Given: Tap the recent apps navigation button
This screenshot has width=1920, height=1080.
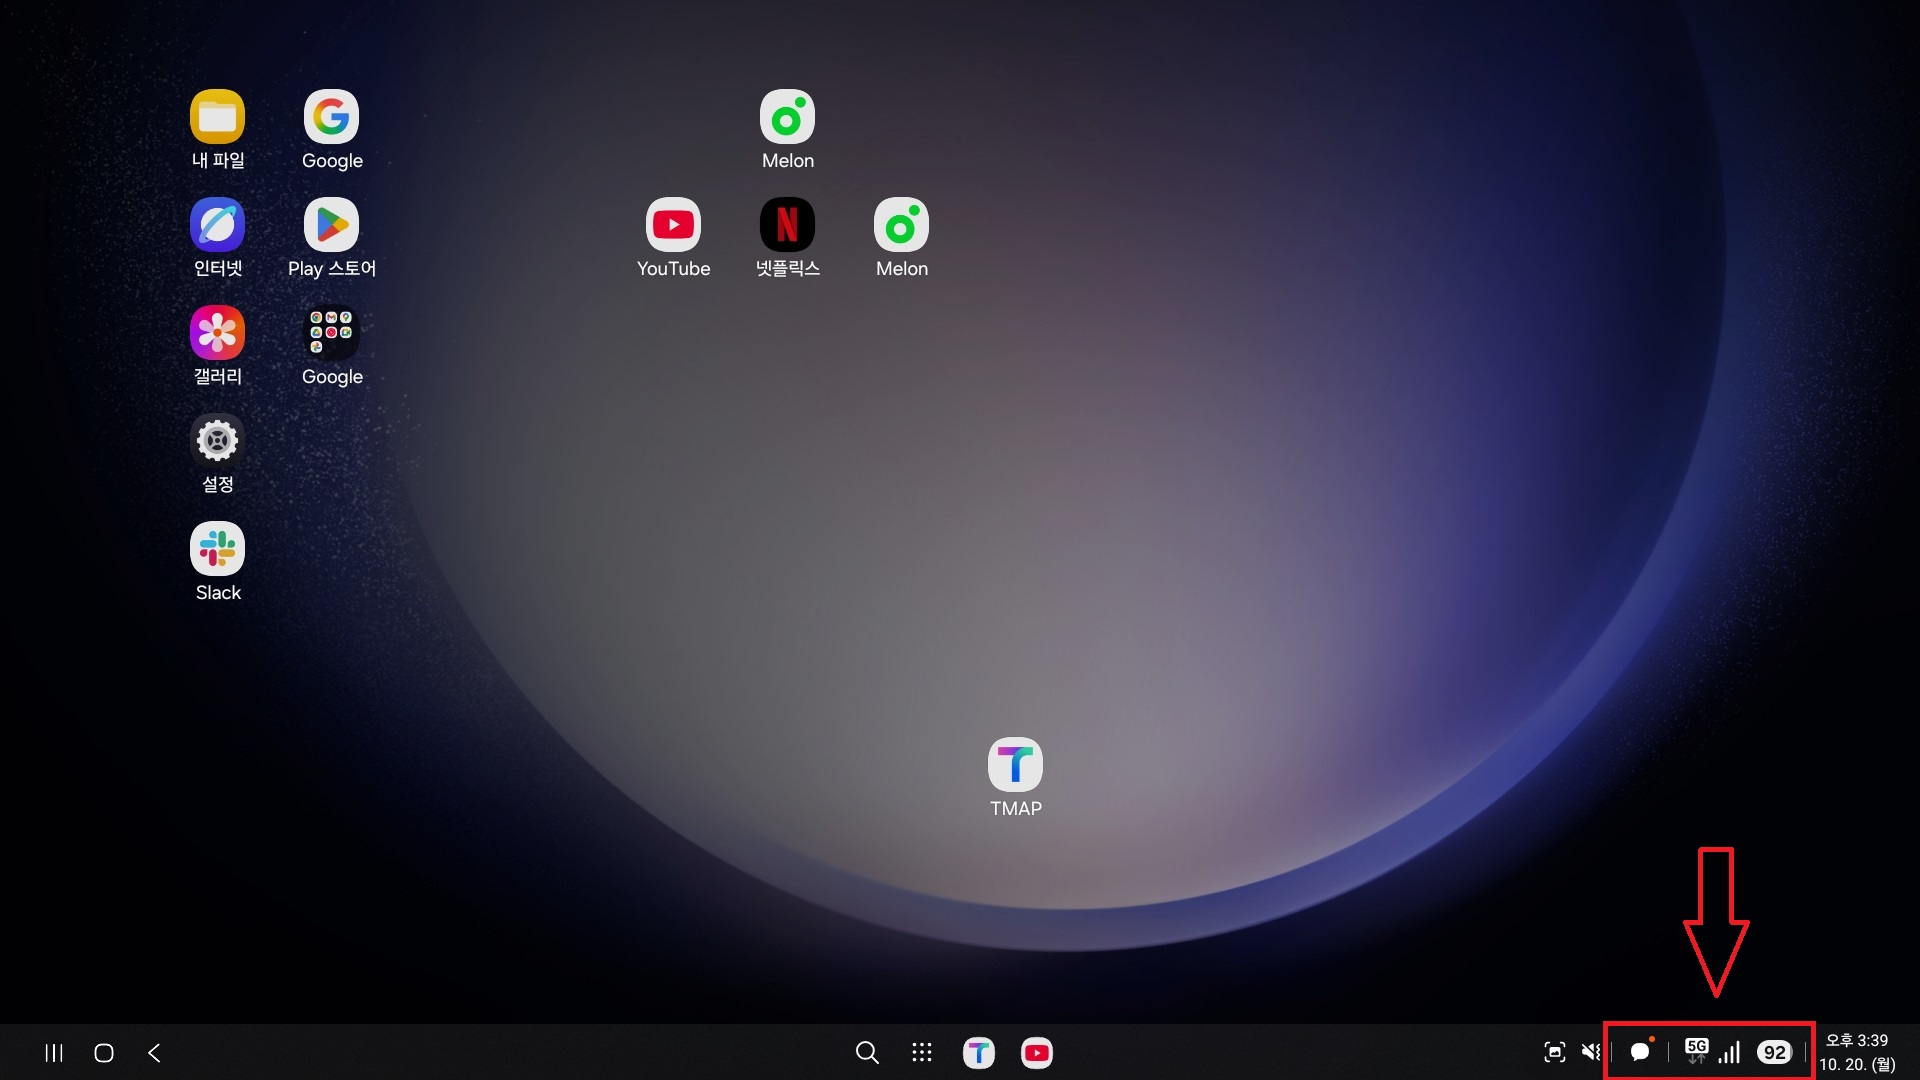Looking at the screenshot, I should pyautogui.click(x=54, y=1052).
